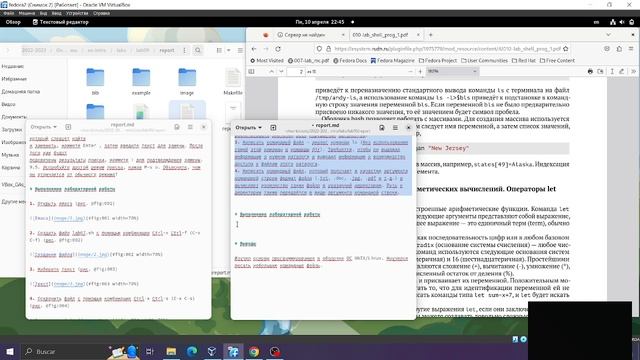
Task: Open 'Видео' in Files sidebar
Action: point(8,104)
